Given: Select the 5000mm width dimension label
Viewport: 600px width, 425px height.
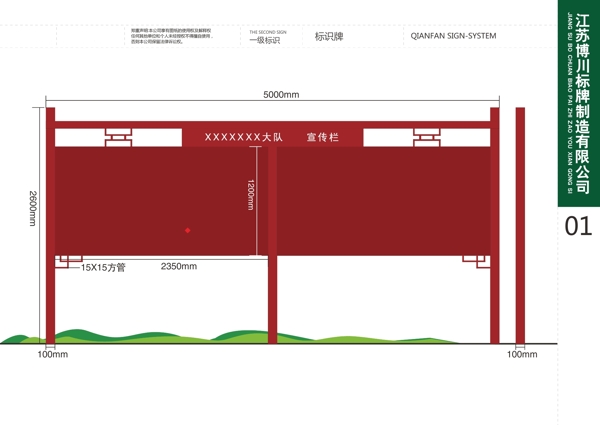Looking at the screenshot, I should click(x=281, y=95).
